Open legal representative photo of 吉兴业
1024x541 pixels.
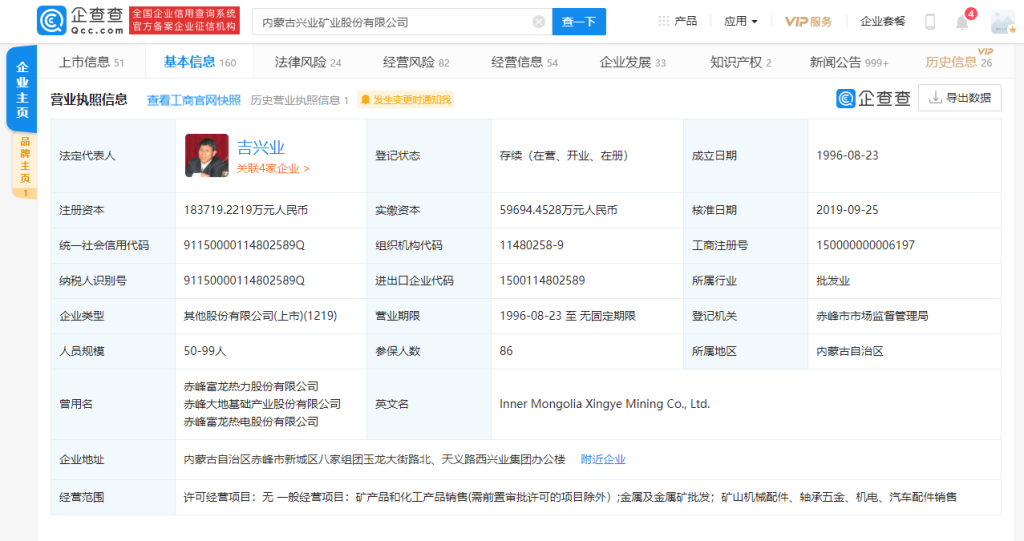pyautogui.click(x=206, y=156)
